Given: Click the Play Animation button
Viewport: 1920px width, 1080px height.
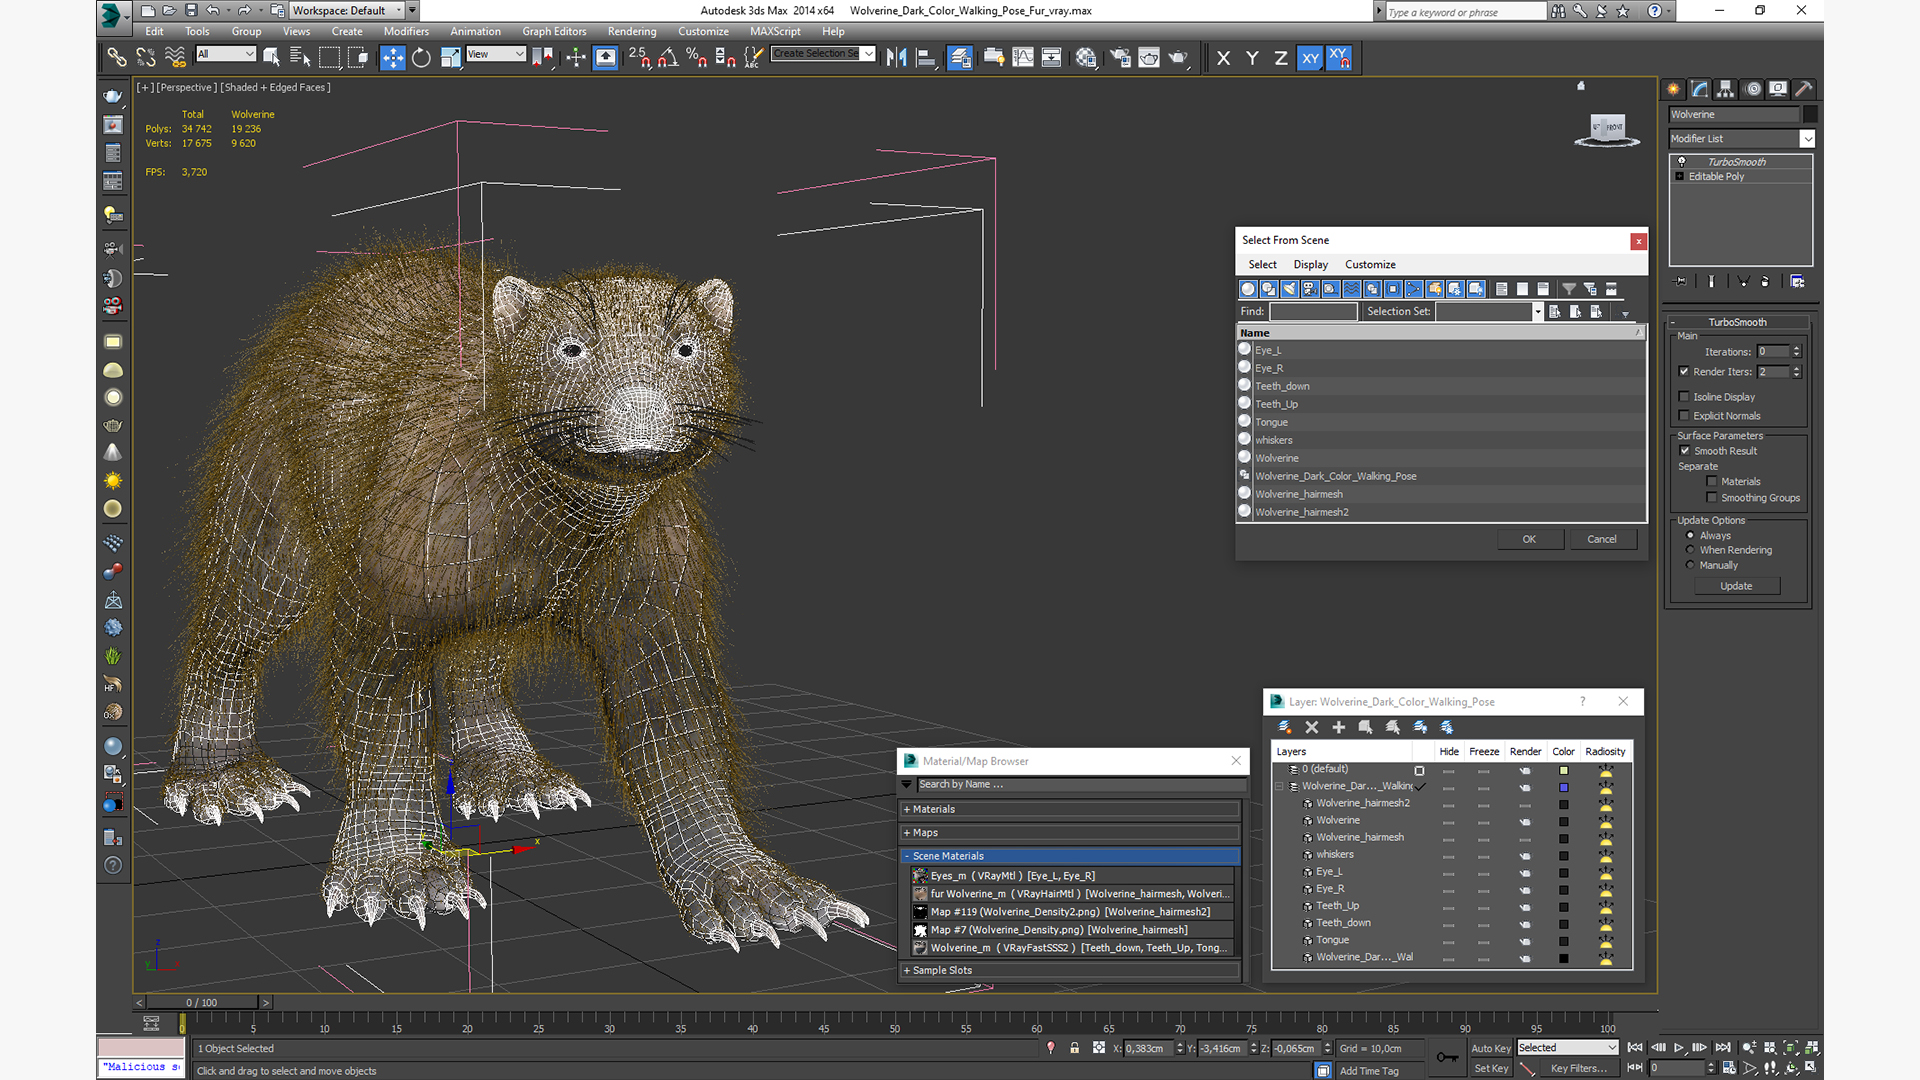Looking at the screenshot, I should click(x=1679, y=1047).
